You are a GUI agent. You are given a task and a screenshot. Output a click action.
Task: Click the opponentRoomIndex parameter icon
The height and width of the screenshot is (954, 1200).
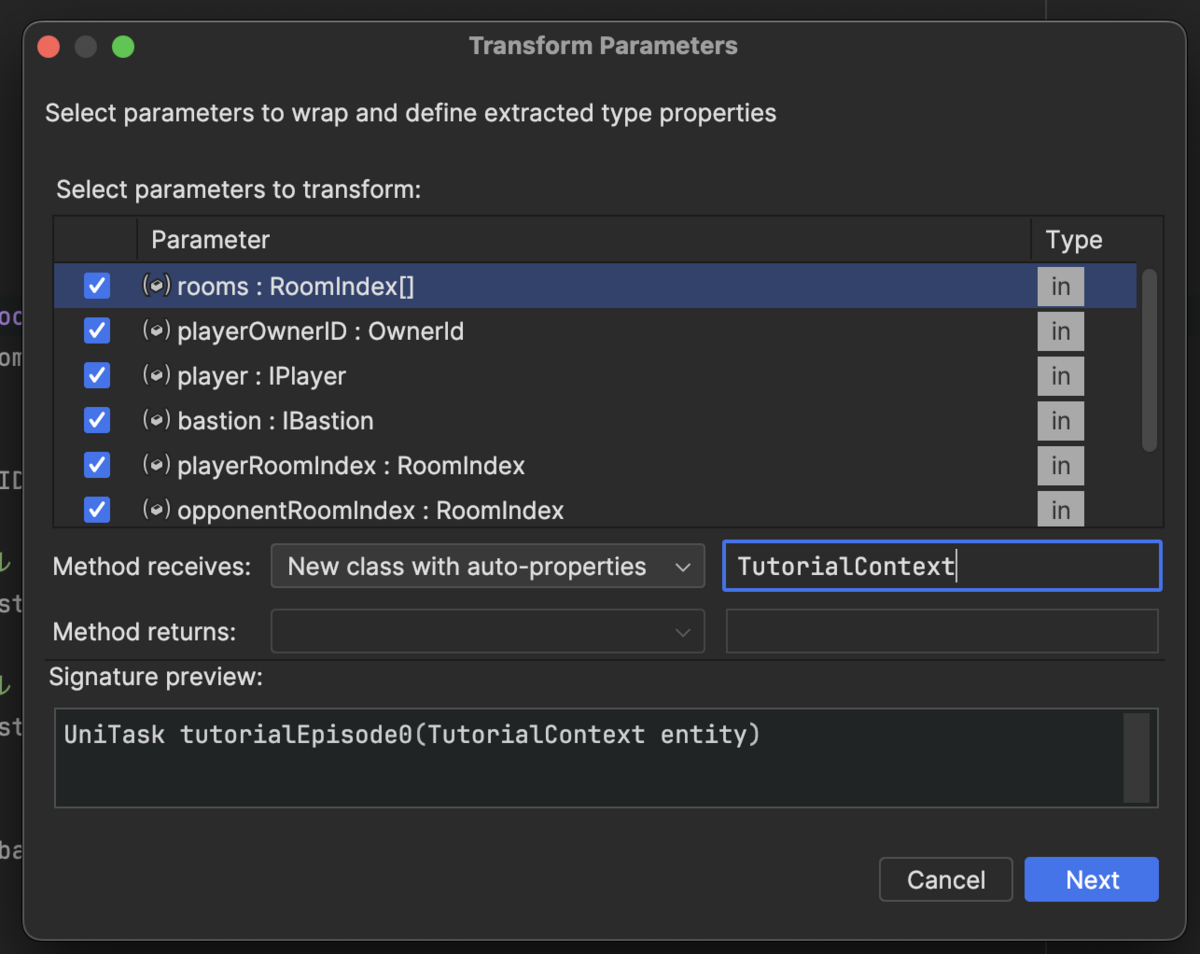point(156,510)
